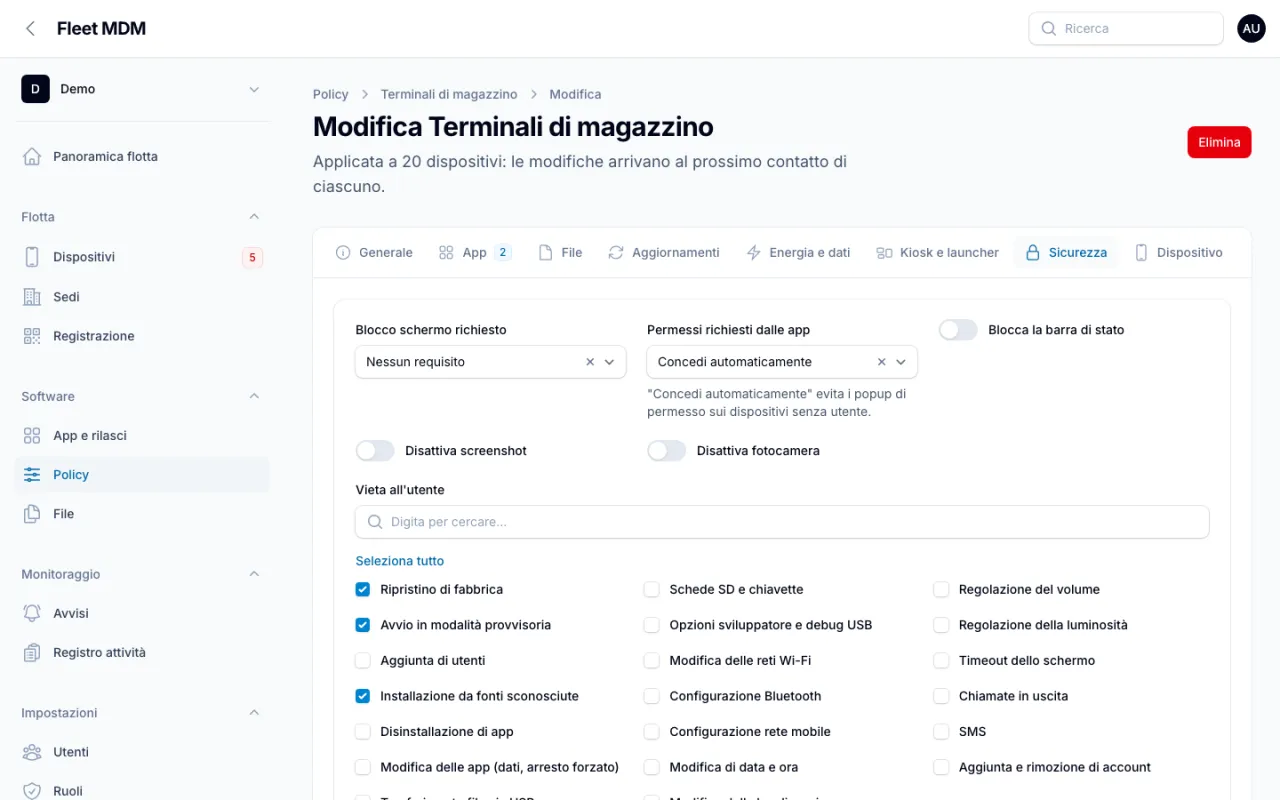The image size is (1280, 800).
Task: Toggle the Disattiva fotocamera switch
Action: (667, 451)
